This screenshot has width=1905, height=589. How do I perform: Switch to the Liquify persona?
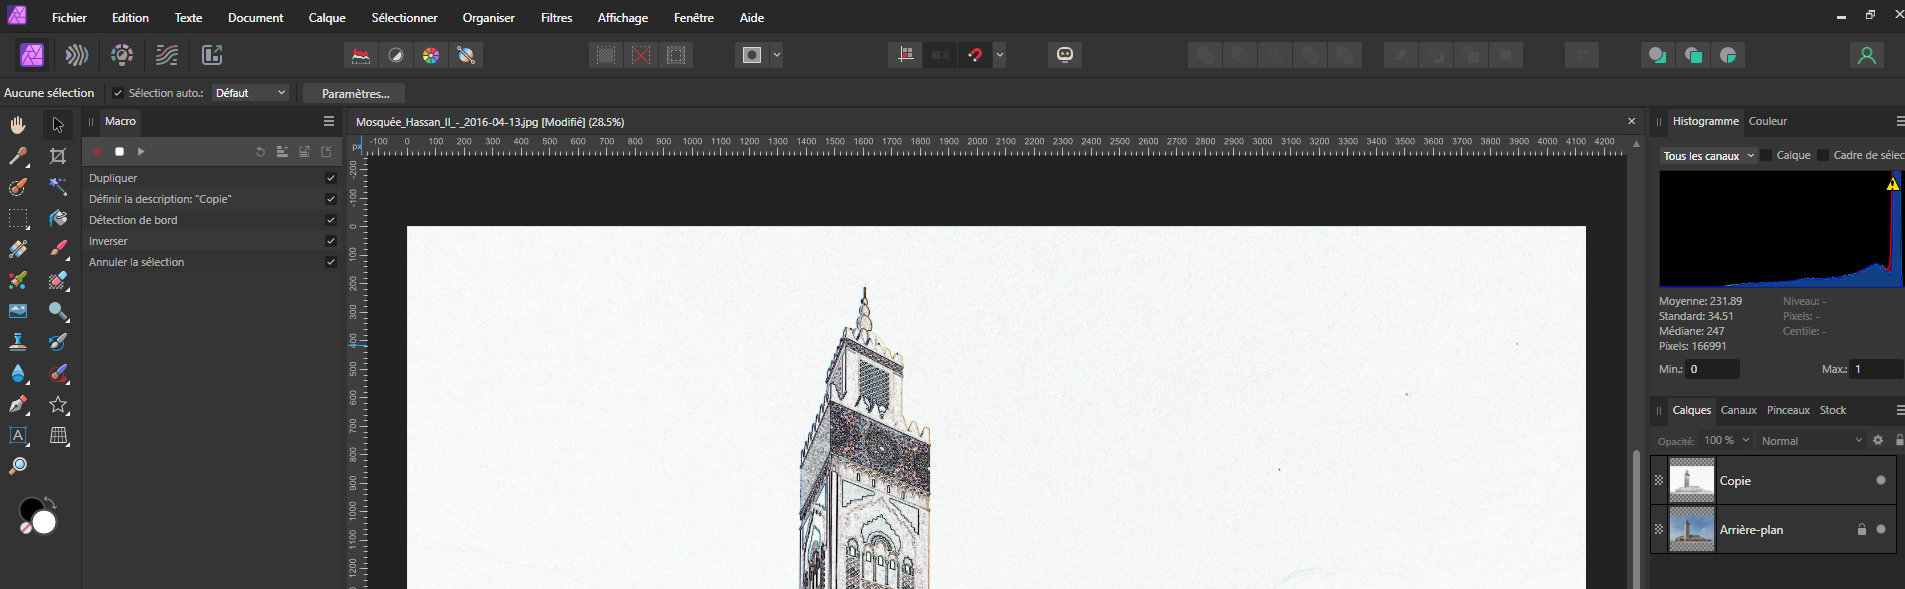[x=77, y=55]
